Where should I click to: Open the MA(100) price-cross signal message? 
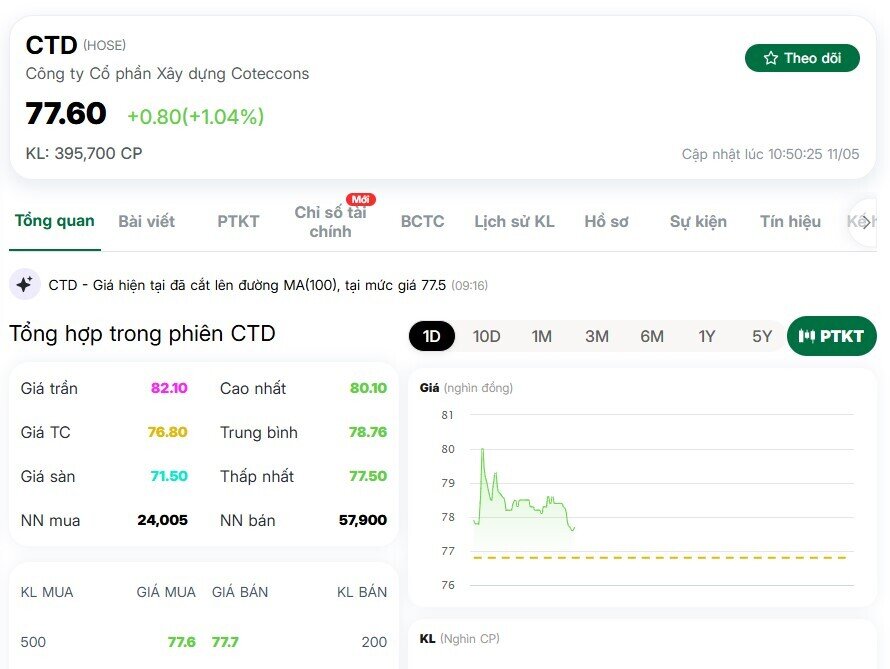pos(268,285)
